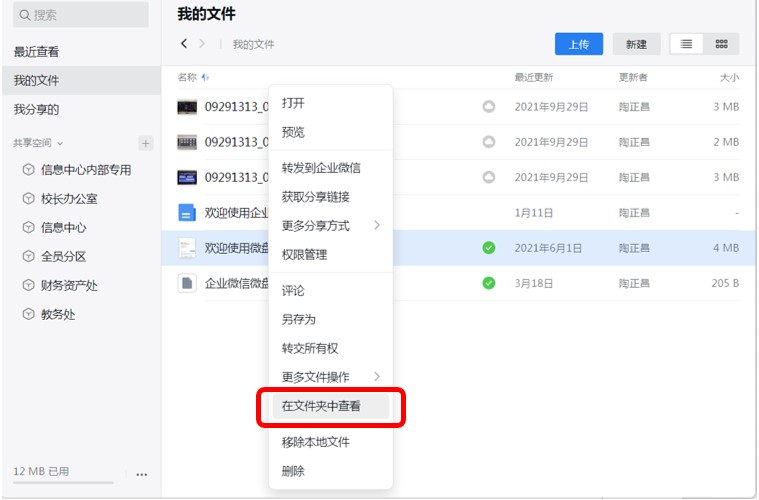Click the sort arrow beside 名称 column

[205, 77]
